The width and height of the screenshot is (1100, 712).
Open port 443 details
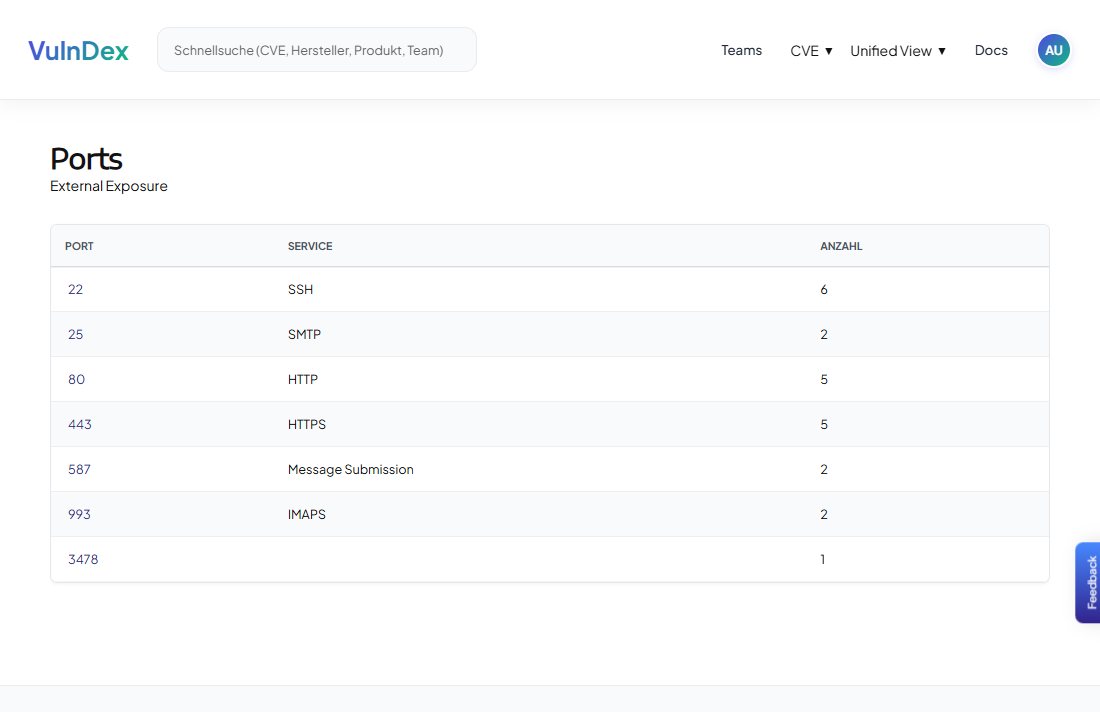coord(79,424)
